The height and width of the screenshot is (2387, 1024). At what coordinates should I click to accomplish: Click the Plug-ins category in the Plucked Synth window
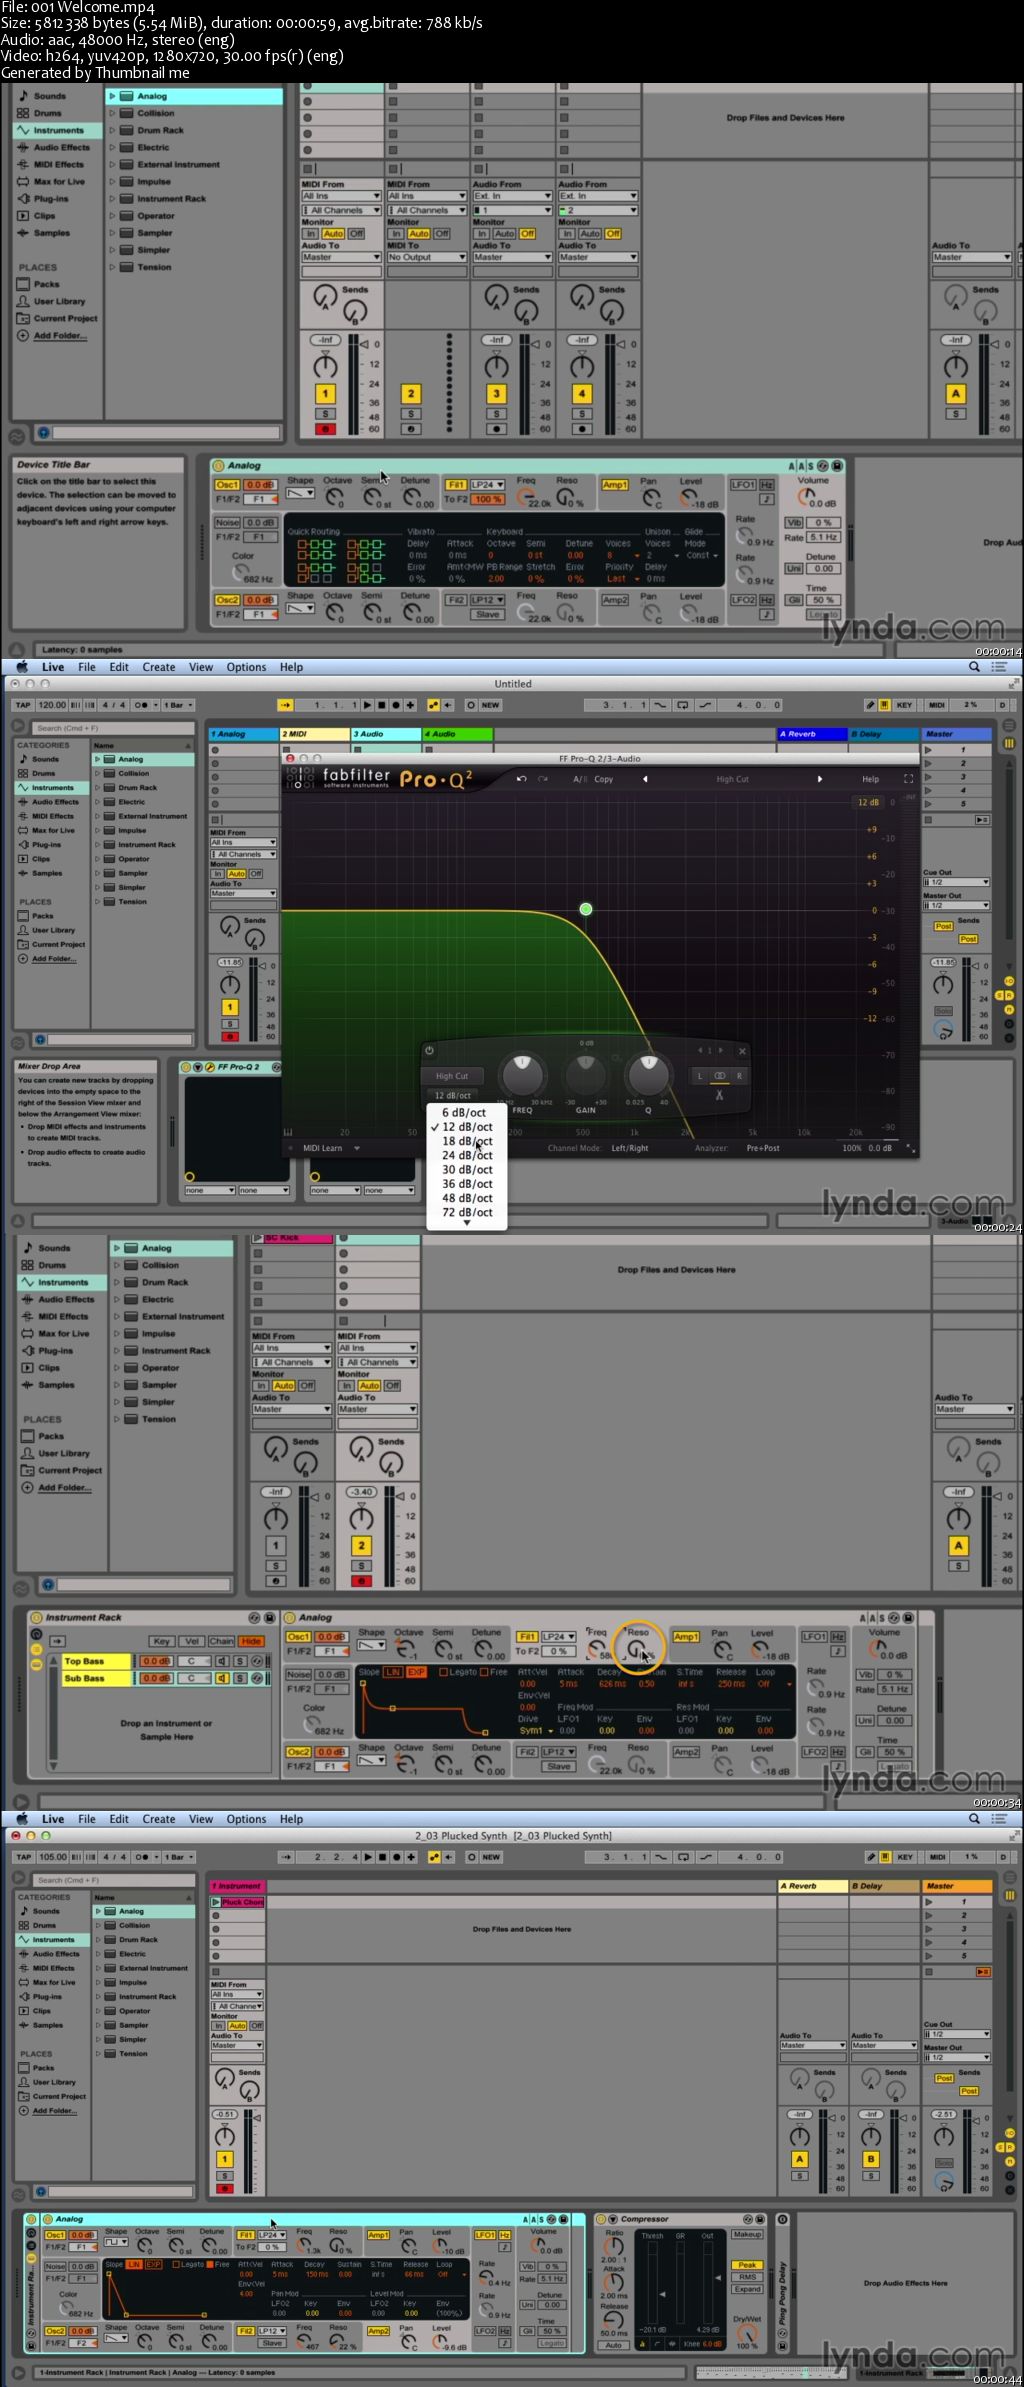point(47,1996)
